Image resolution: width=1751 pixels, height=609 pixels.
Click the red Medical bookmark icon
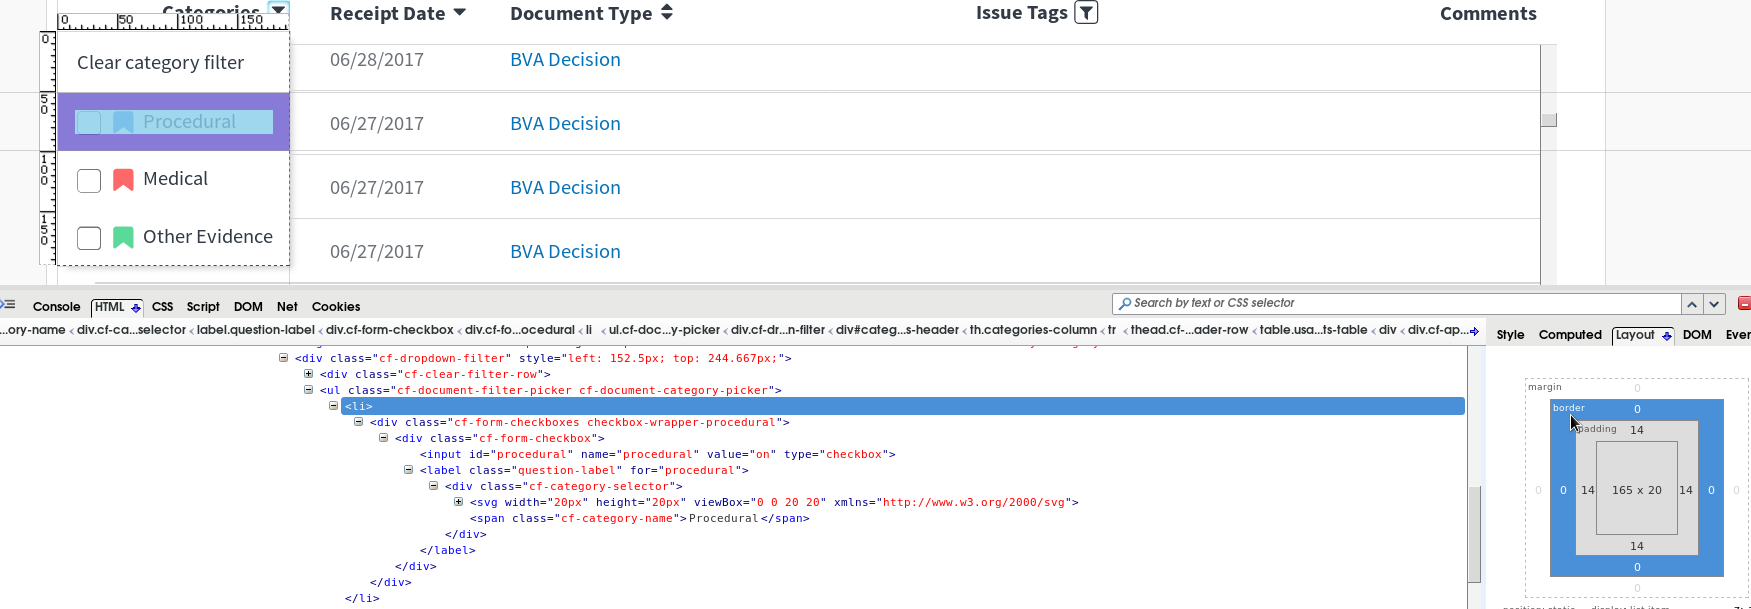(123, 179)
